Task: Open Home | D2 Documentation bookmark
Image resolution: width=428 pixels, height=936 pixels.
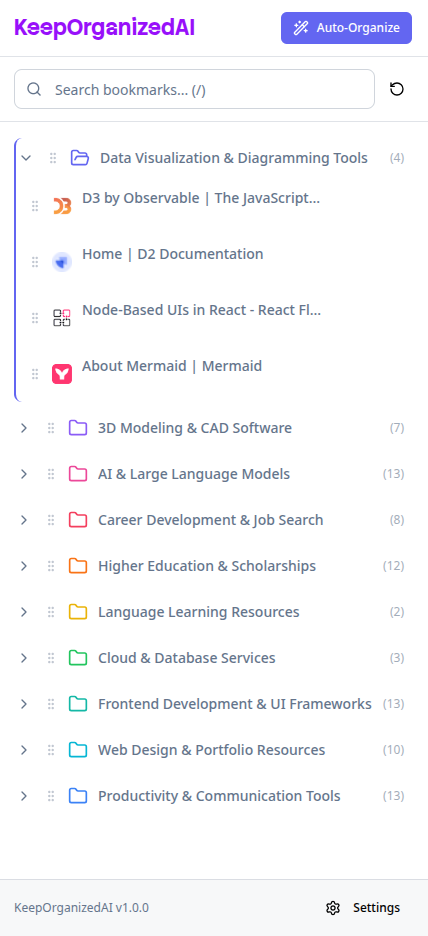Action: (173, 254)
